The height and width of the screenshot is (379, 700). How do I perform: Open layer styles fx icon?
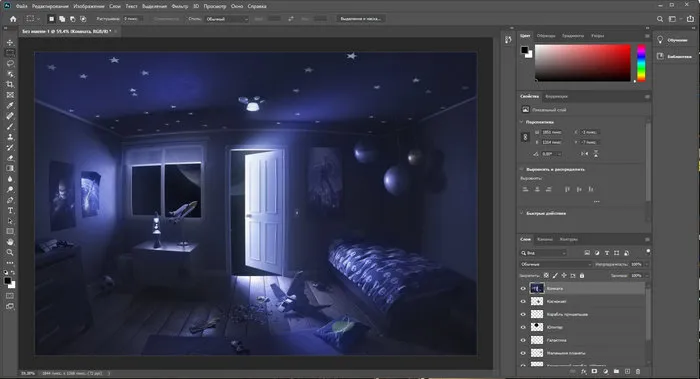583,371
